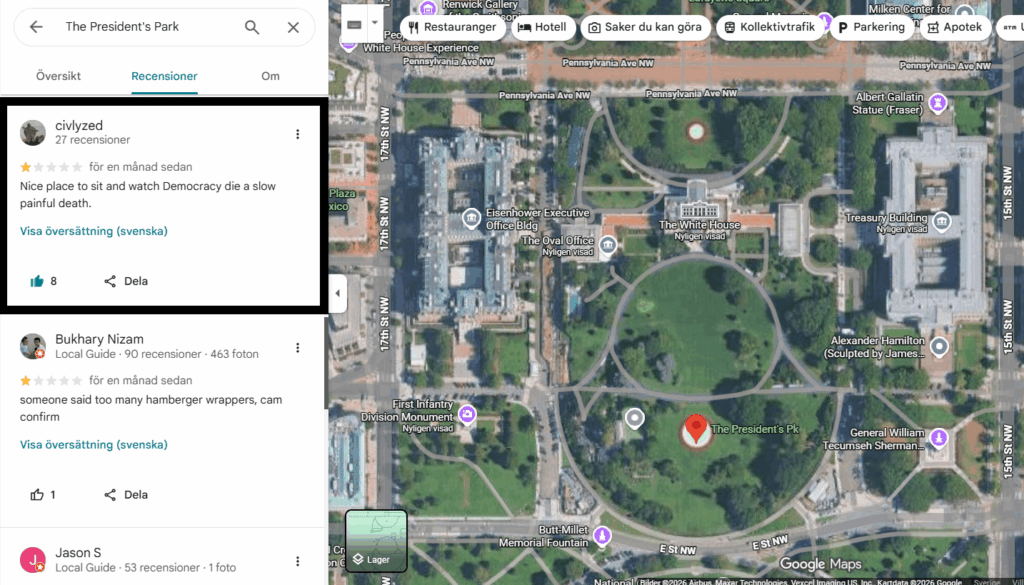Show Swedish translation of civlyzed review

point(93,231)
